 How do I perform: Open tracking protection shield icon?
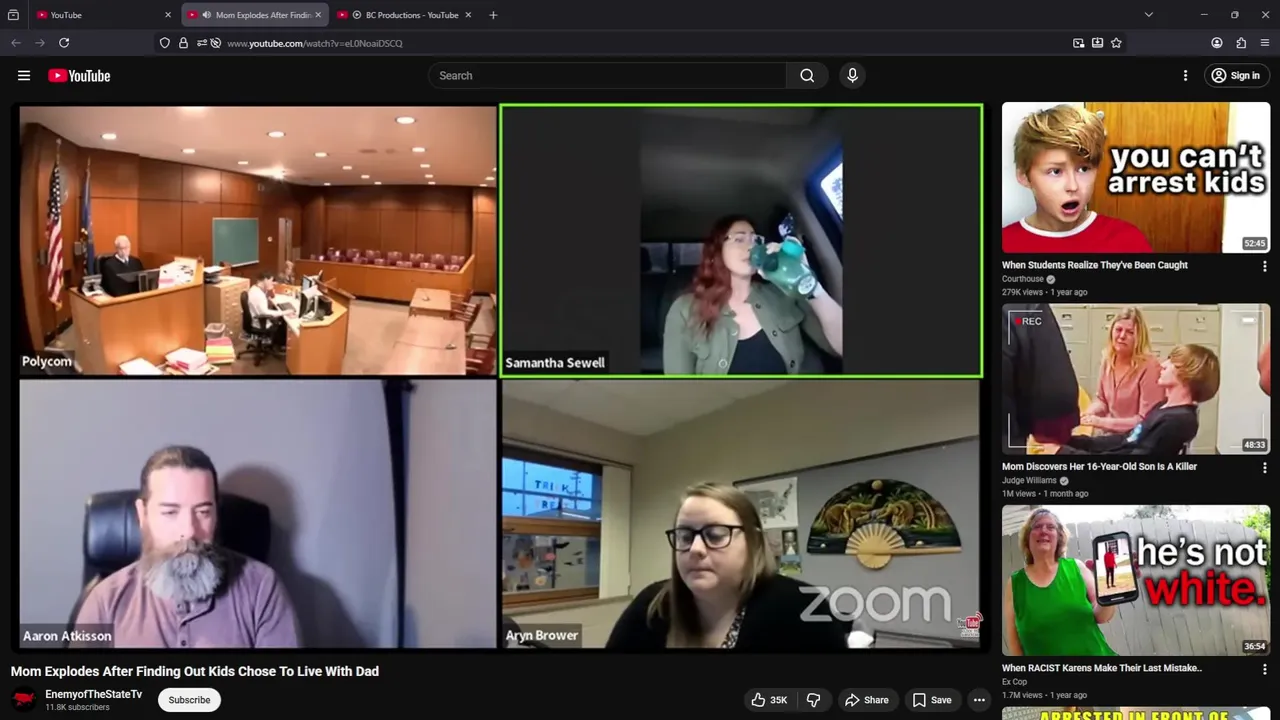(x=165, y=43)
